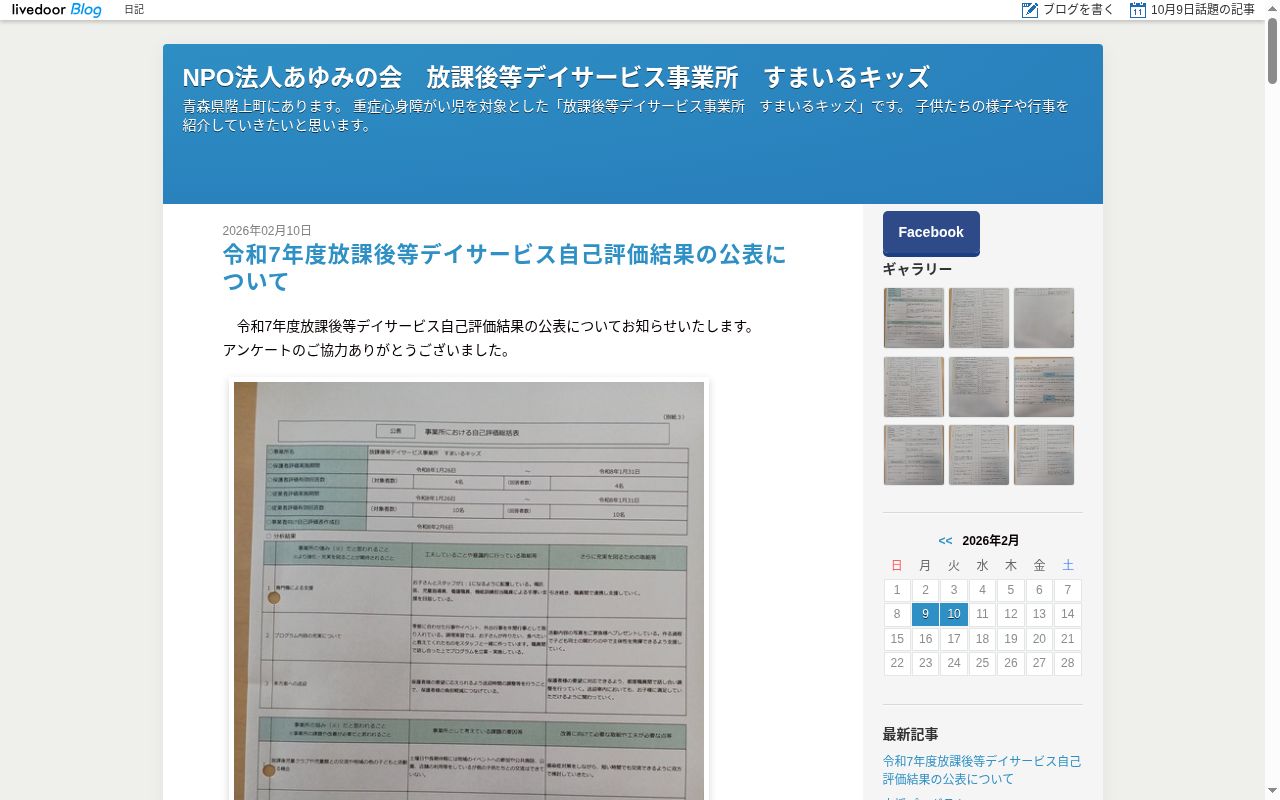
Task: Click the post date 2026年02月10日
Action: [267, 230]
